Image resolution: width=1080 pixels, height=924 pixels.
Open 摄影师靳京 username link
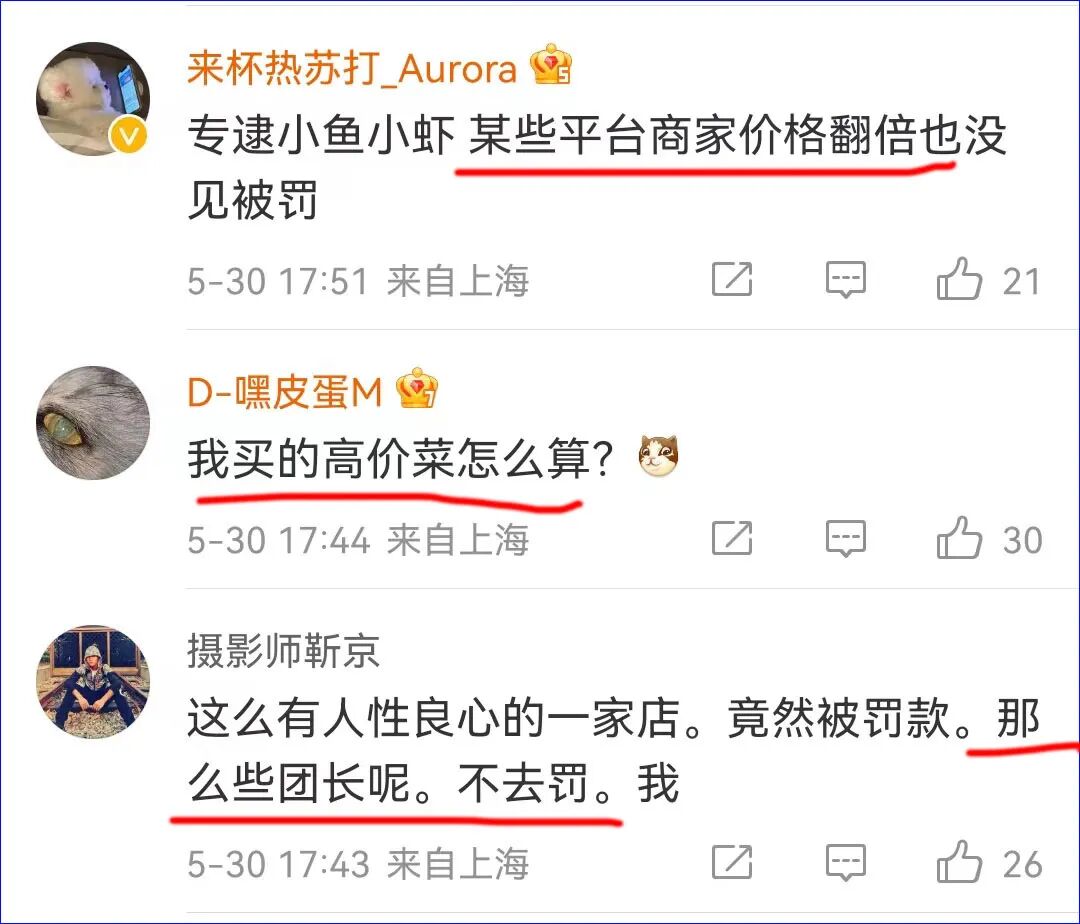(283, 651)
